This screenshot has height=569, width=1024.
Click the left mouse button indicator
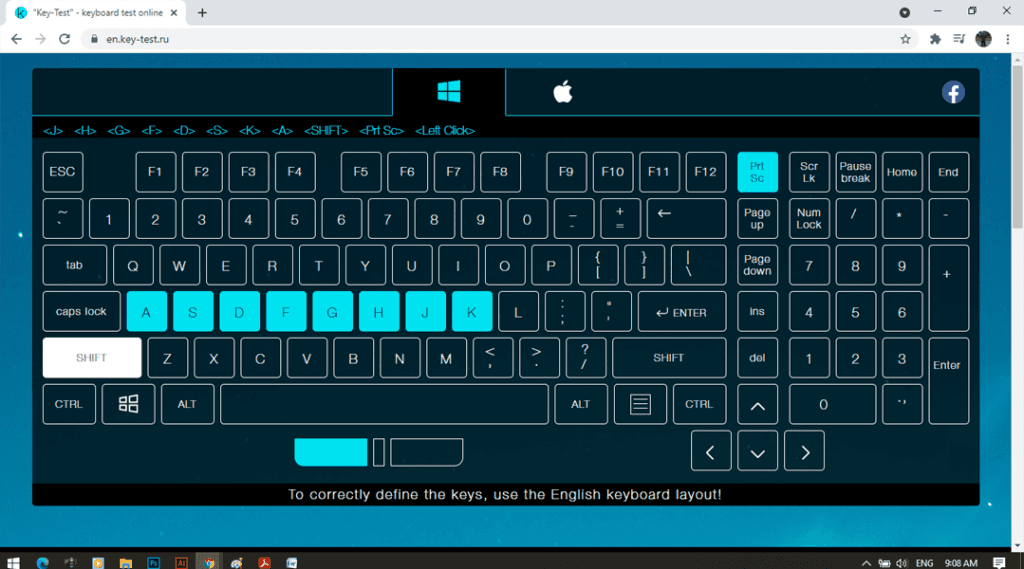click(x=331, y=452)
